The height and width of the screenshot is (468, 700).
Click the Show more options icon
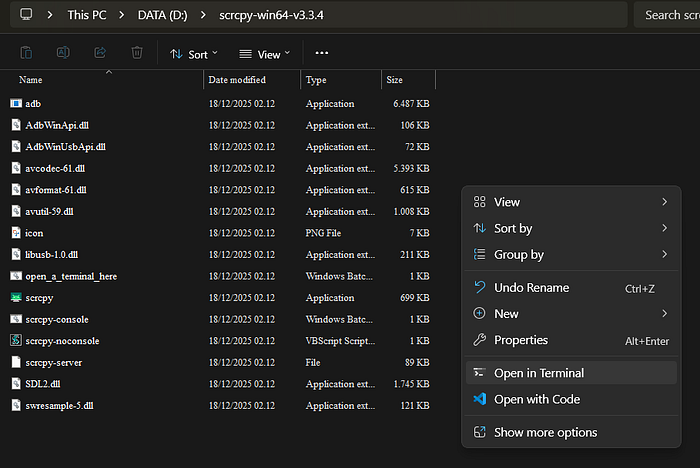479,432
